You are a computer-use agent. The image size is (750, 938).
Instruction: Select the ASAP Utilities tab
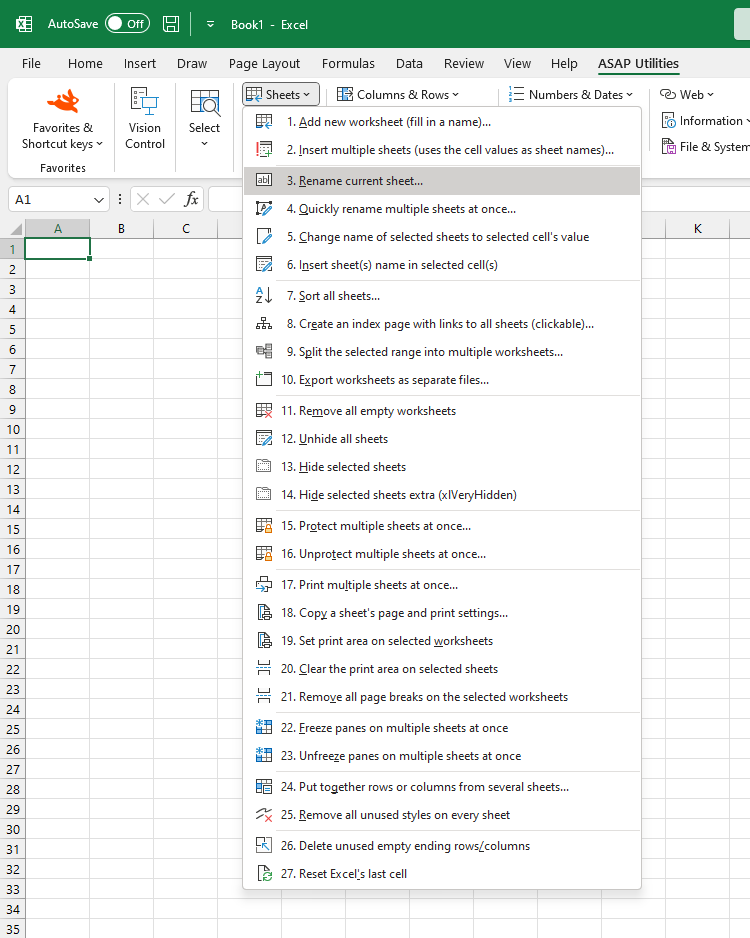[638, 63]
